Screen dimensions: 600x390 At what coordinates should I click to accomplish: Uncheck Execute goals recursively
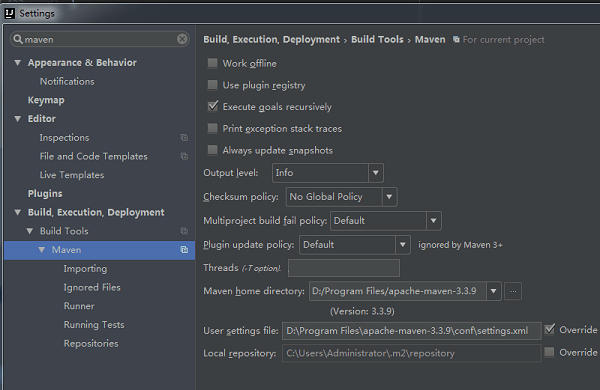coord(212,106)
